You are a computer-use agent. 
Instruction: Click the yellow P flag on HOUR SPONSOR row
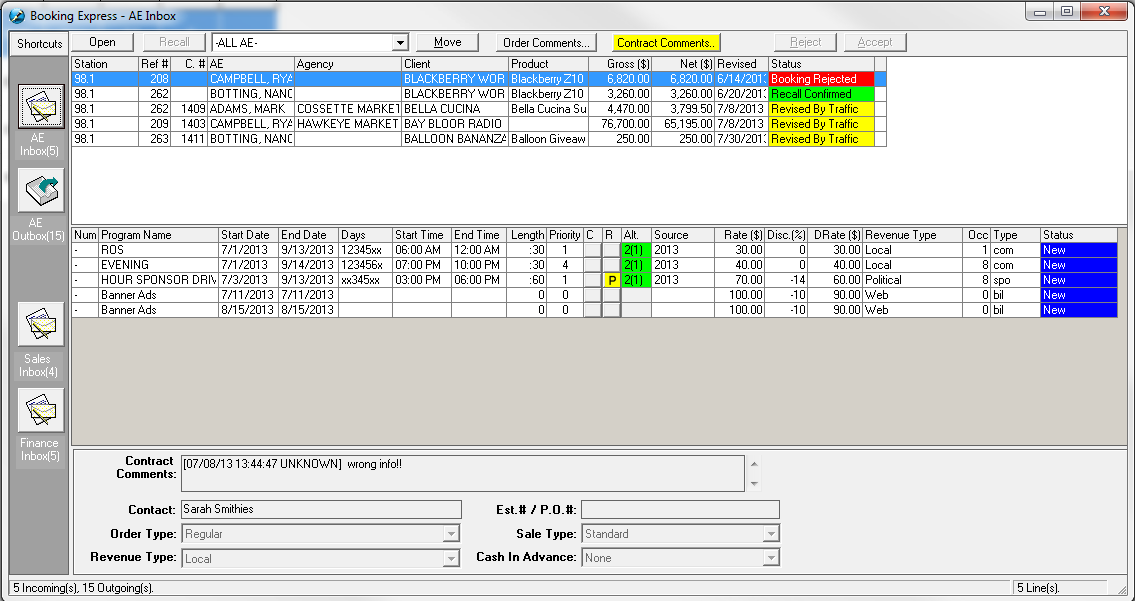pyautogui.click(x=611, y=280)
